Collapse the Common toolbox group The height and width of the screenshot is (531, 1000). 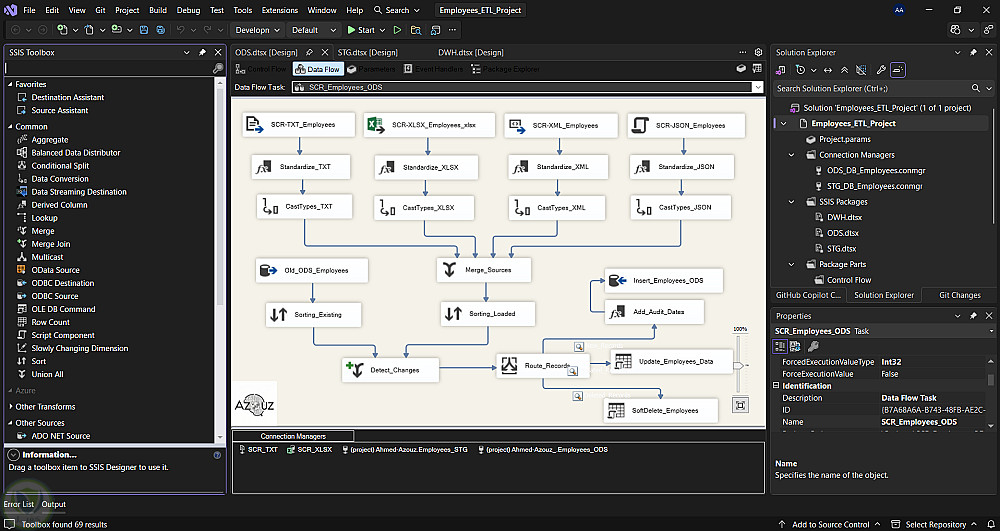pos(10,127)
